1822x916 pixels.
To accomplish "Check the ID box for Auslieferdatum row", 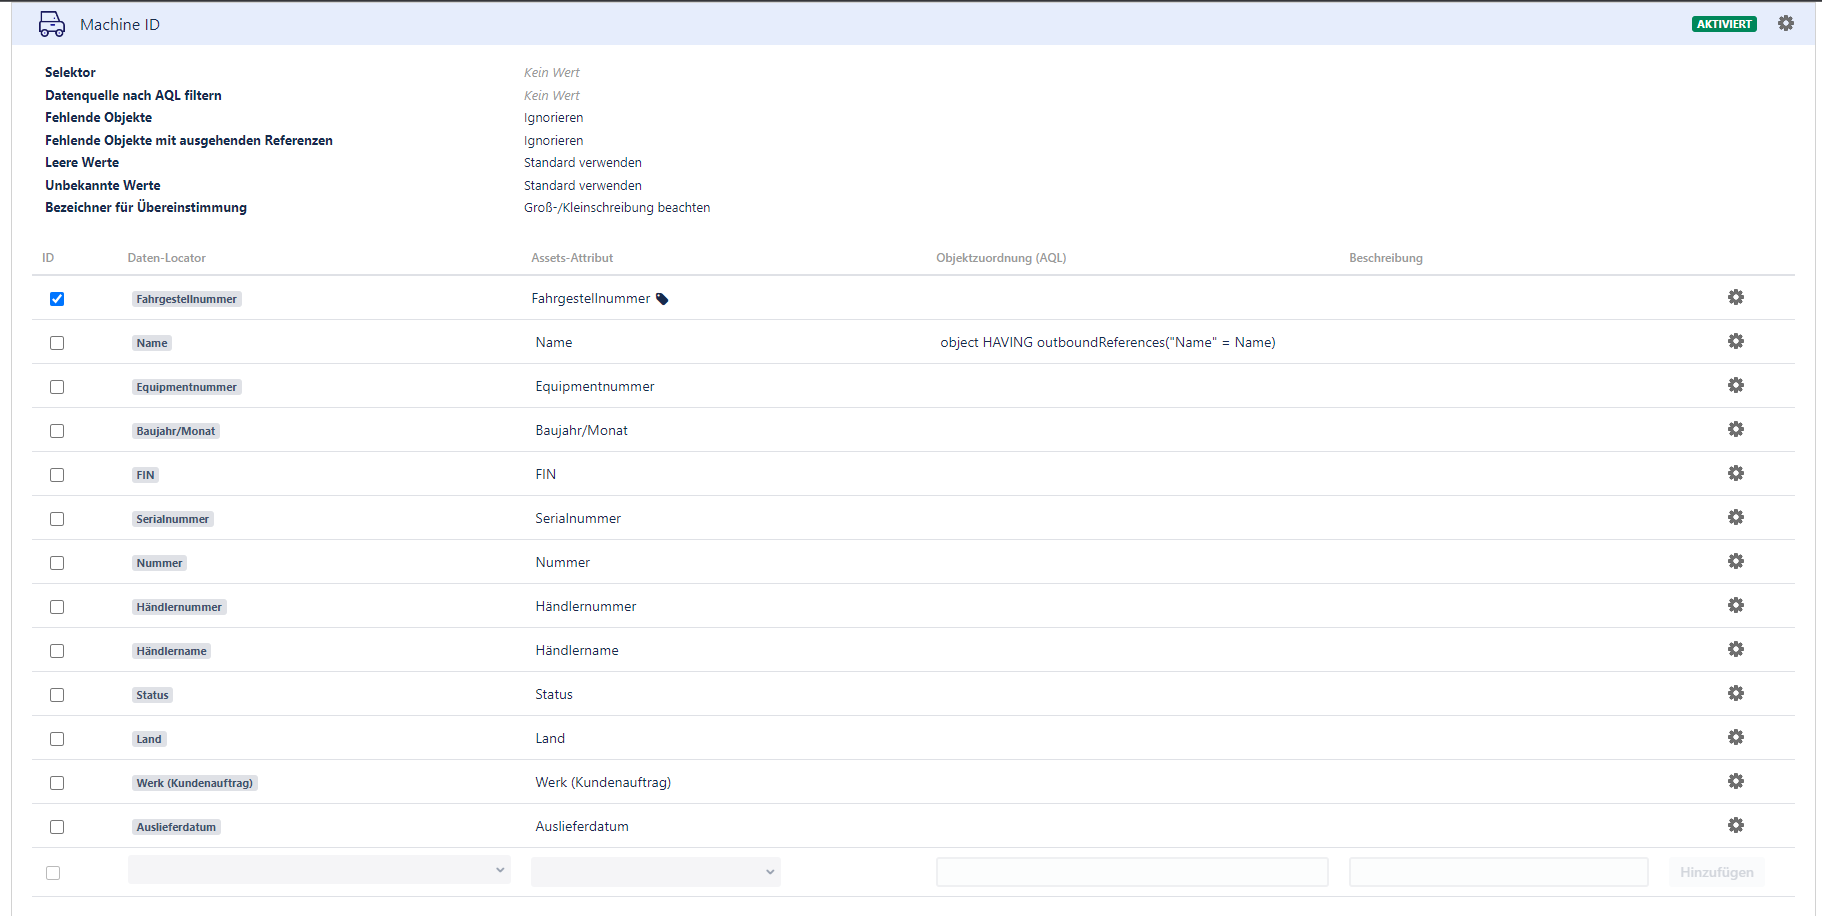I will [x=57, y=827].
